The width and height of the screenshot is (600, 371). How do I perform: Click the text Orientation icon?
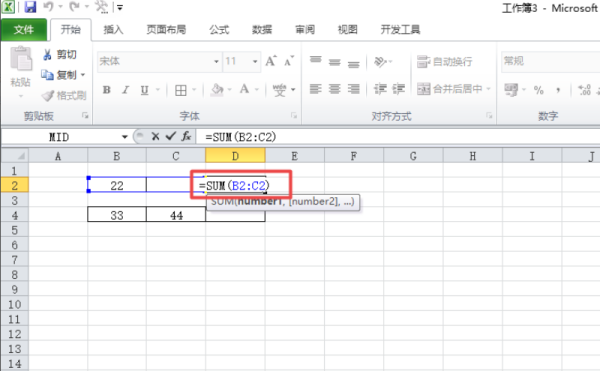click(x=381, y=61)
